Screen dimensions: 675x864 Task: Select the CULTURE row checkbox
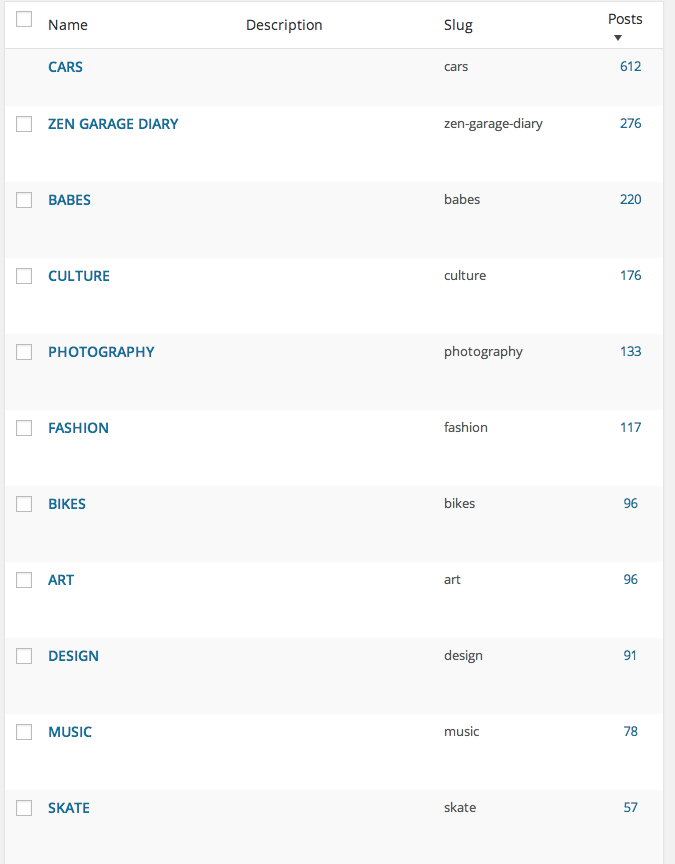(x=24, y=276)
